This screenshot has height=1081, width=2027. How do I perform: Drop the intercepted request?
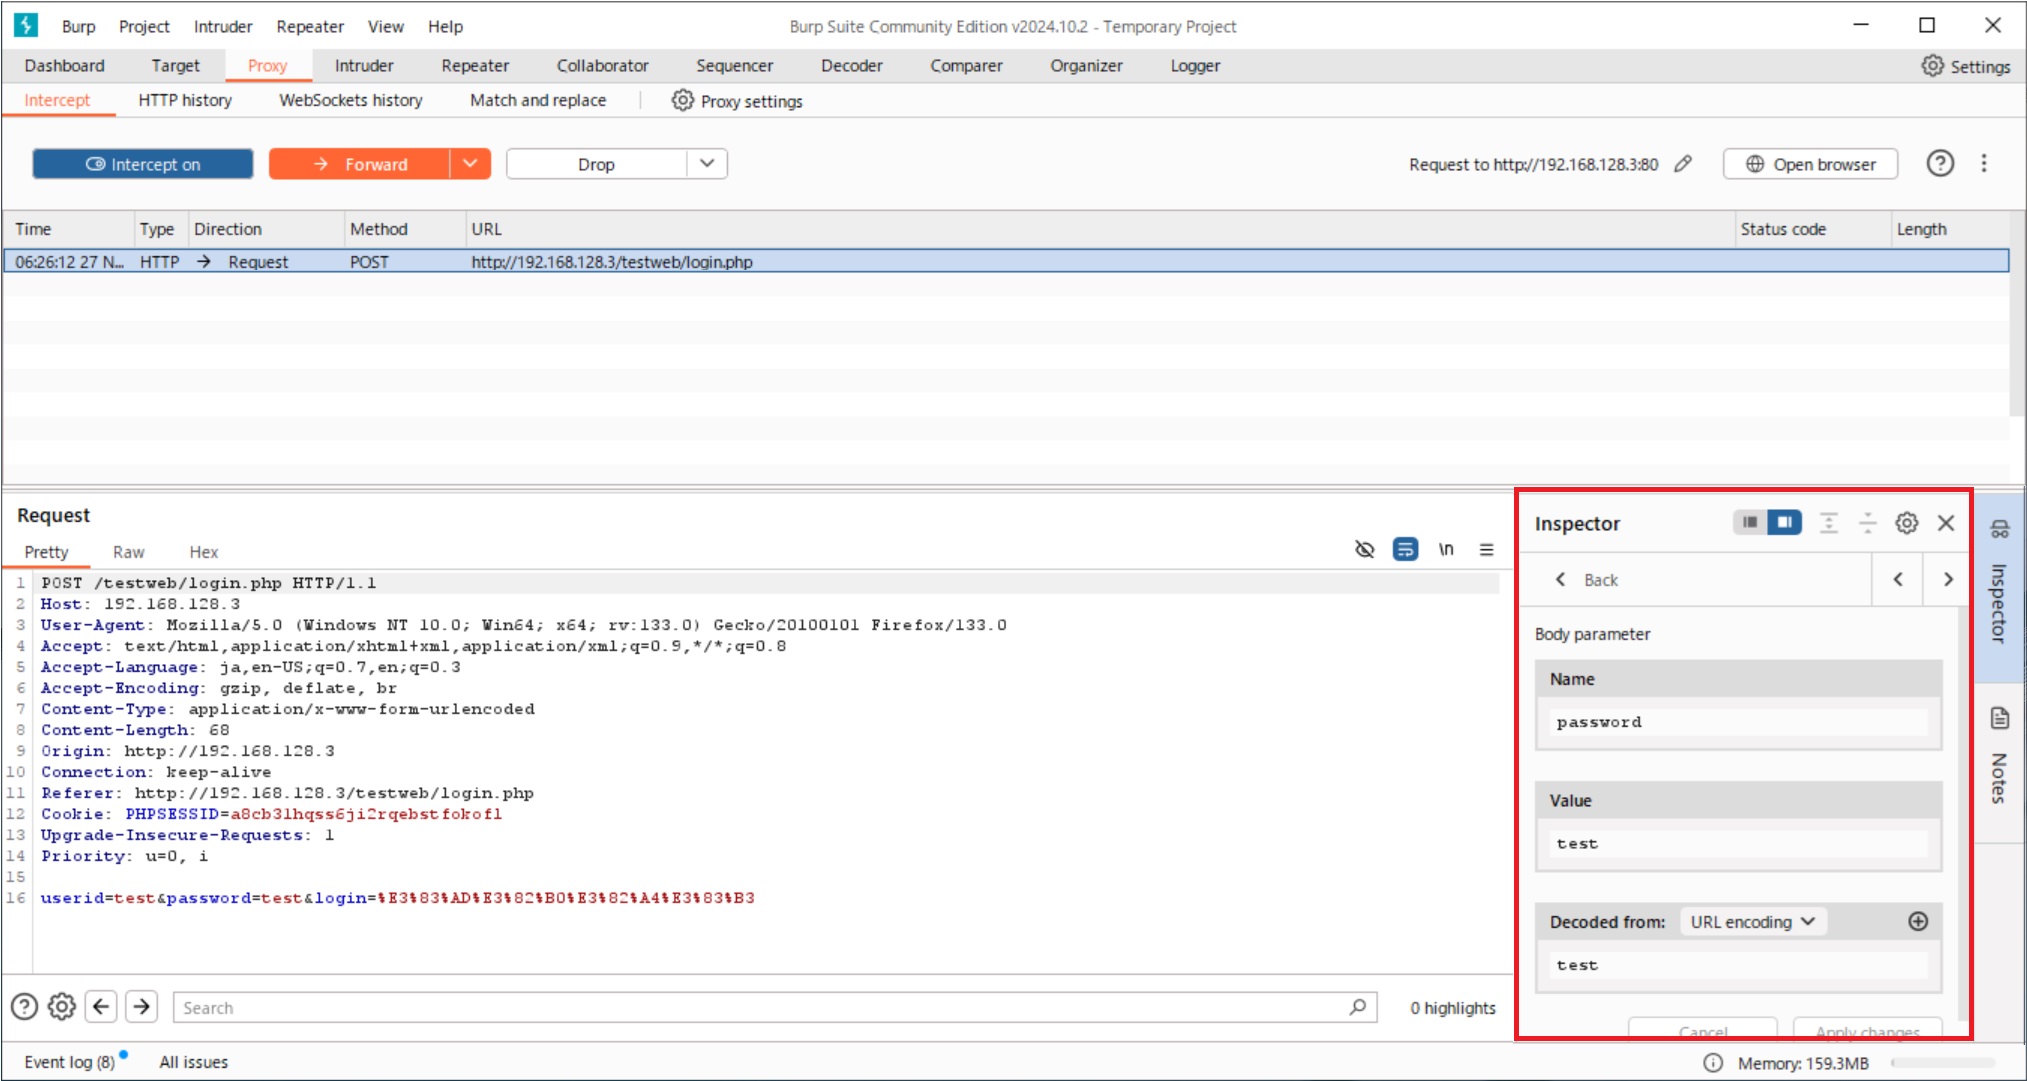coord(596,164)
